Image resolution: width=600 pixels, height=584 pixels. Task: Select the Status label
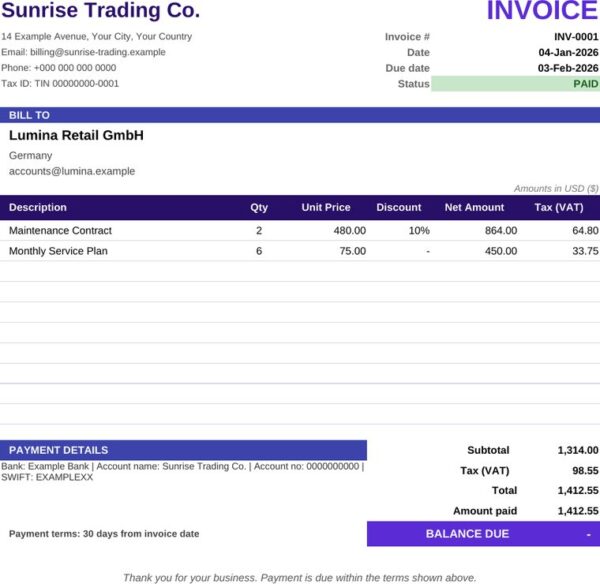pyautogui.click(x=414, y=84)
